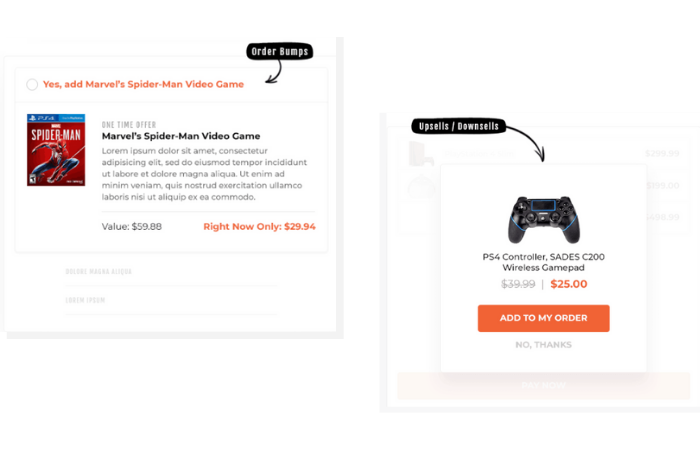Click the PS4 Controller SADES C200 product name
700x450 pixels.
(543, 262)
